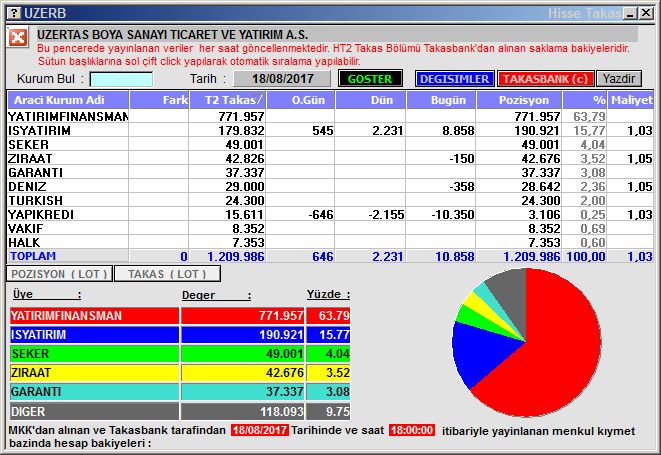Sort by Fark column header
Viewport: 661px width, 455px height.
click(x=159, y=100)
